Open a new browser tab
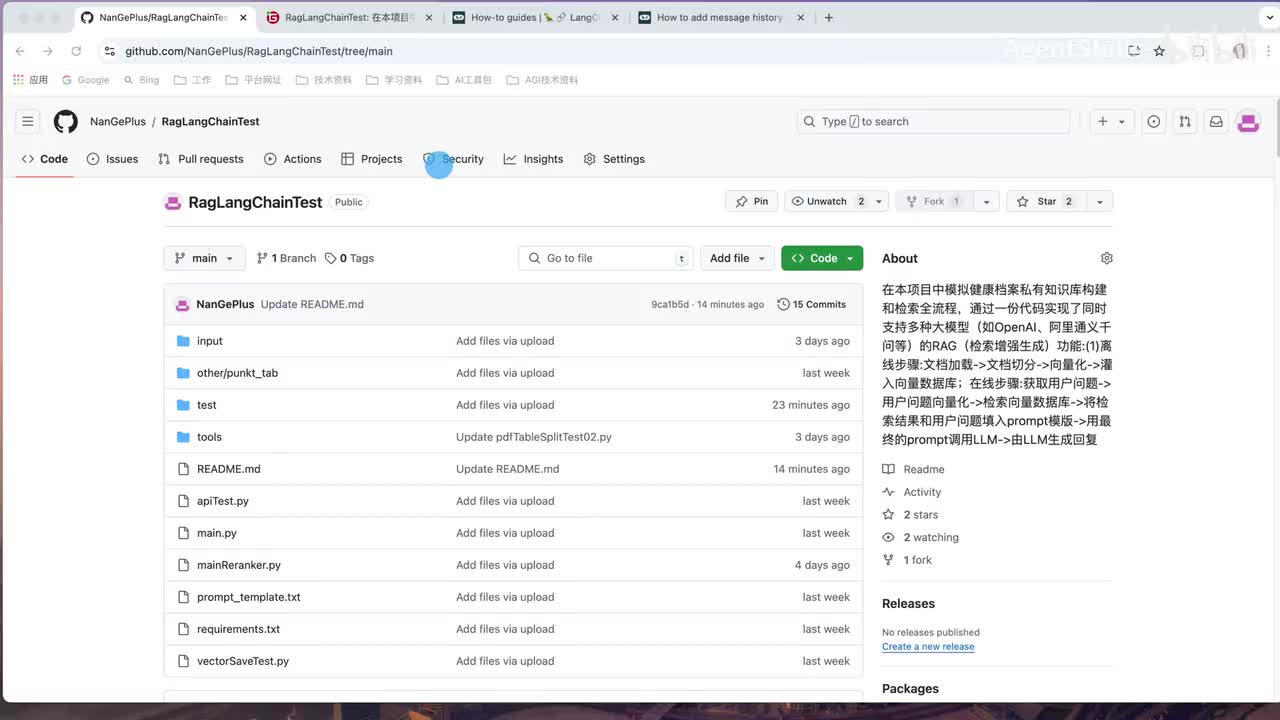1280x720 pixels. [828, 17]
